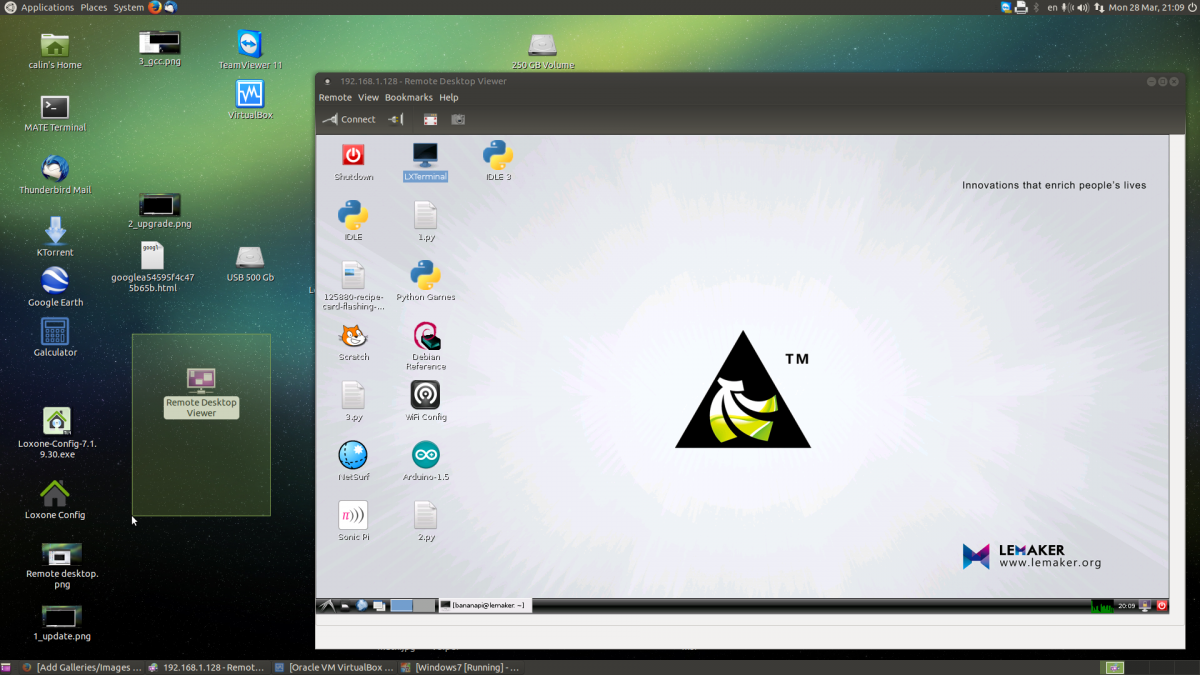Select the Sonic Pi icon
The height and width of the screenshot is (675, 1200).
353,516
